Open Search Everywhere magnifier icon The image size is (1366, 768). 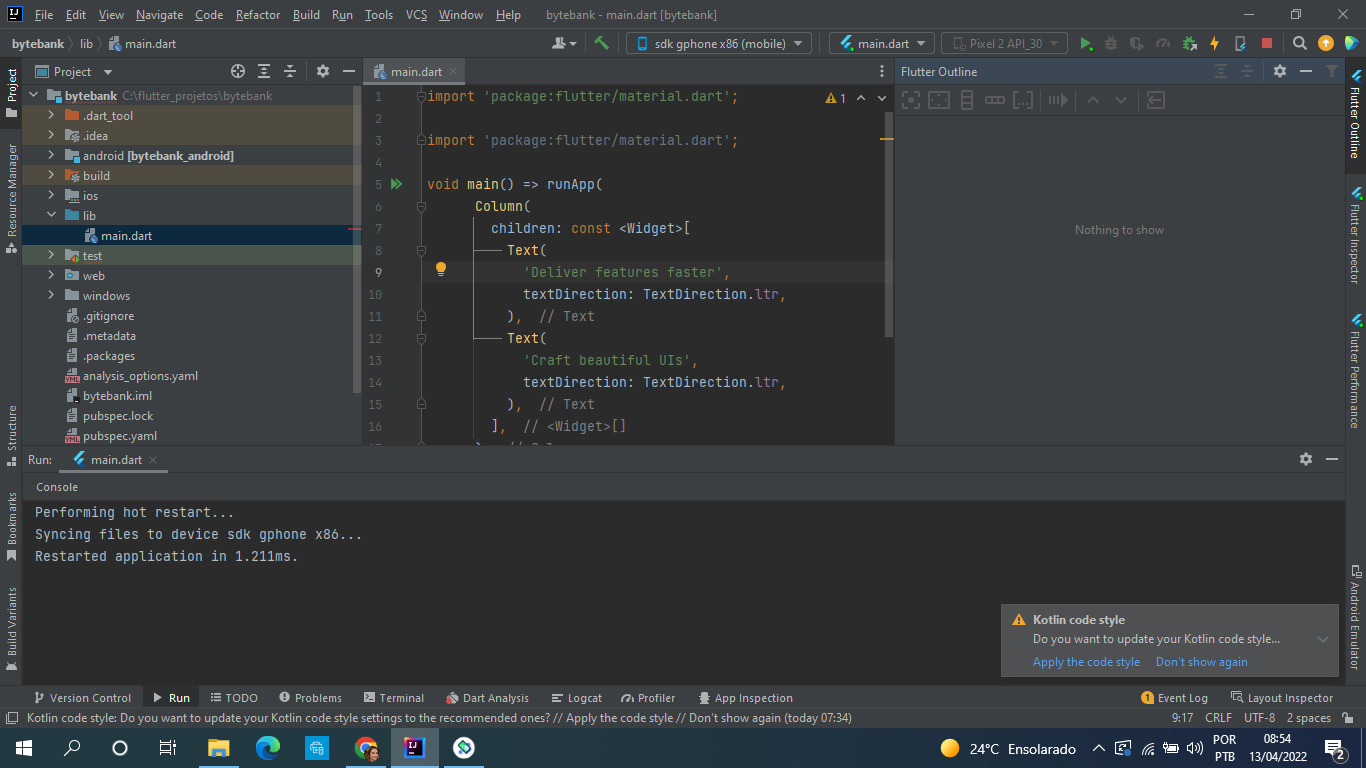click(1299, 43)
